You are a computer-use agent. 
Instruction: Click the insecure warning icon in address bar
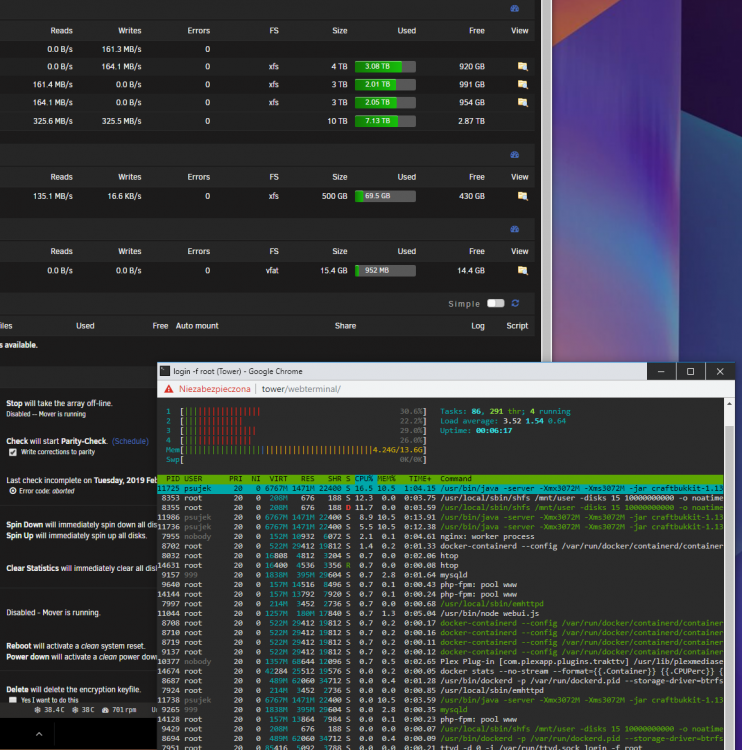point(169,389)
